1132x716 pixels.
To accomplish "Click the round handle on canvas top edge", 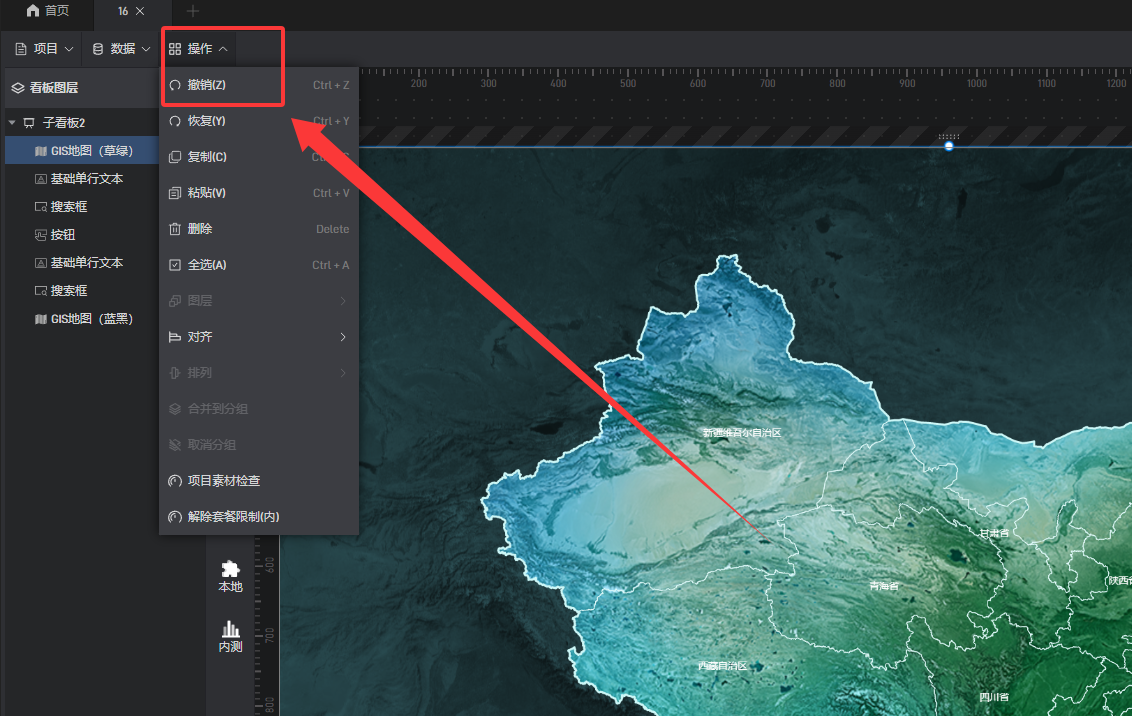I will click(949, 146).
